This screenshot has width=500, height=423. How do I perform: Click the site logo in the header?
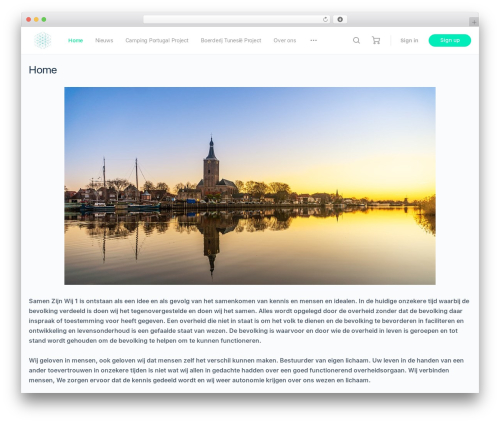43,40
